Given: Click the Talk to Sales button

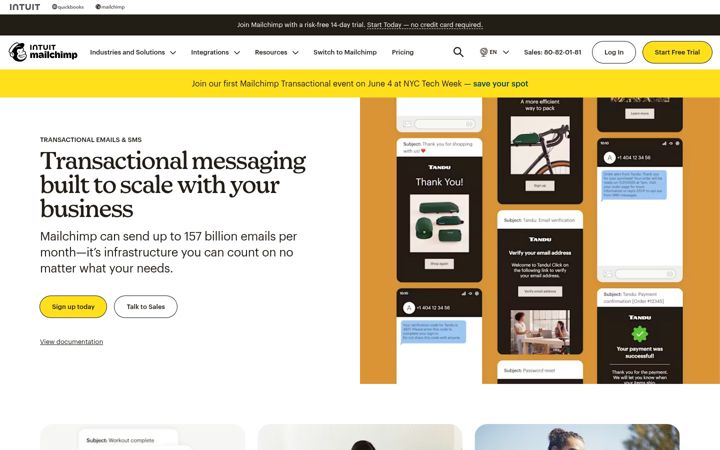Looking at the screenshot, I should 146,307.
